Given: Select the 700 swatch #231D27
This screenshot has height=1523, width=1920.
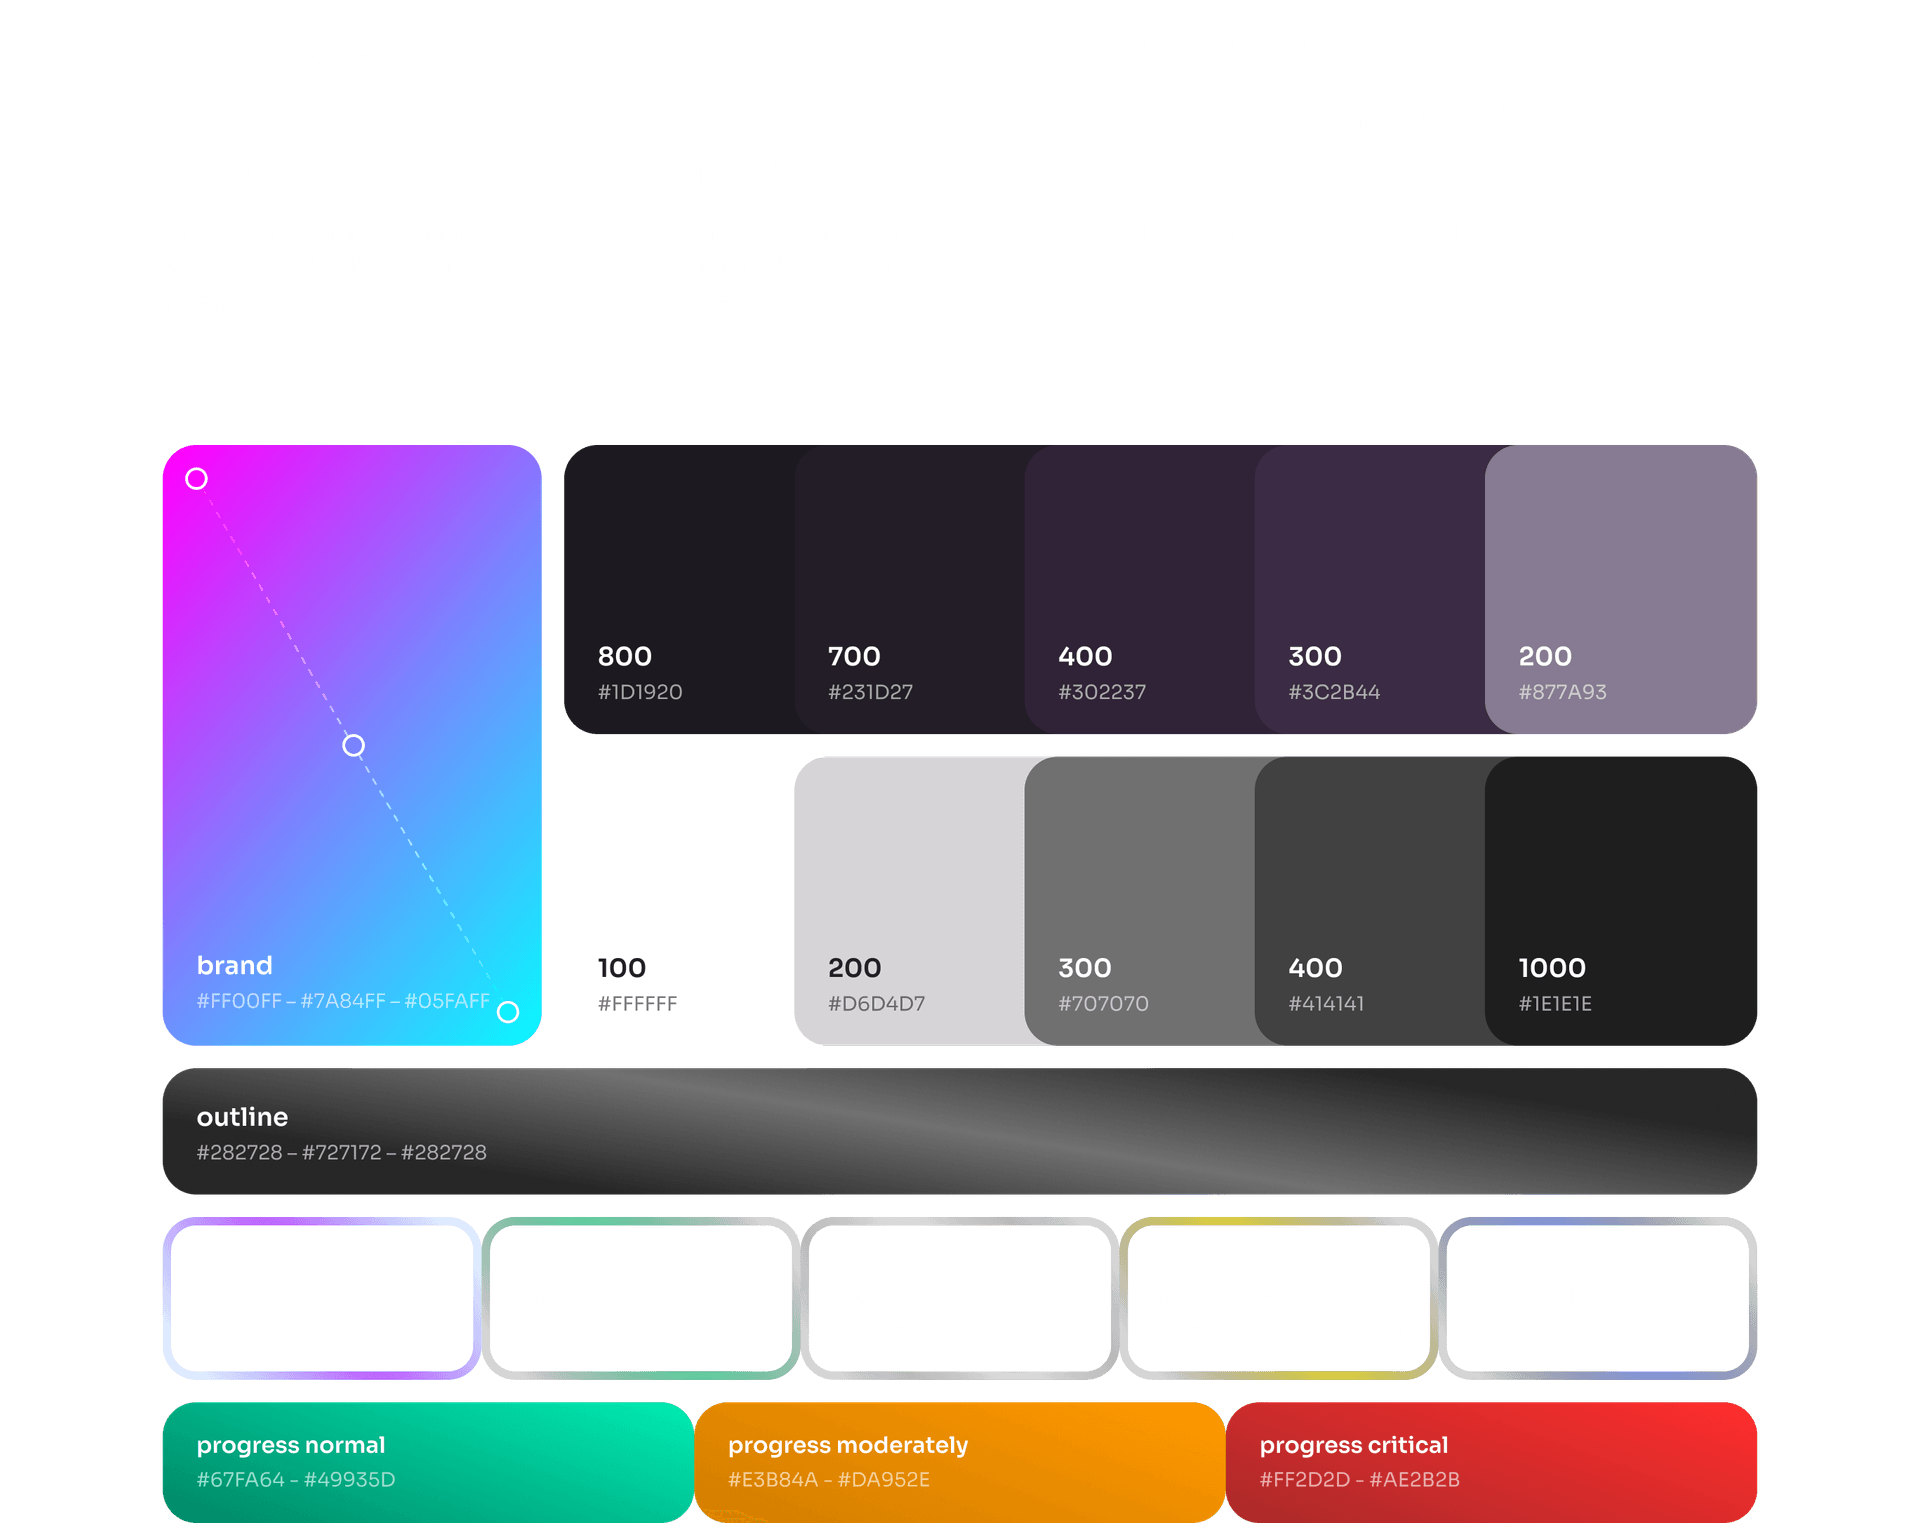Looking at the screenshot, I should tap(910, 589).
